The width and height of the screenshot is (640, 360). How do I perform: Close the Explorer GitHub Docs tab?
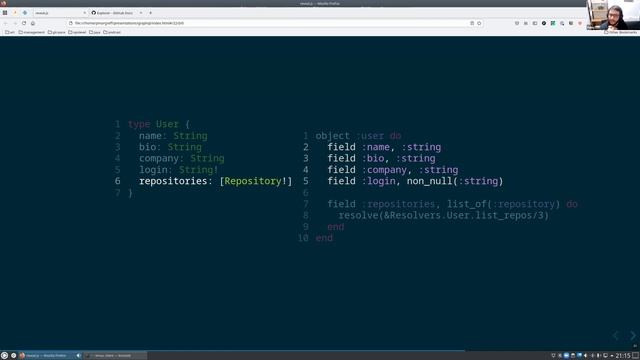click(141, 13)
